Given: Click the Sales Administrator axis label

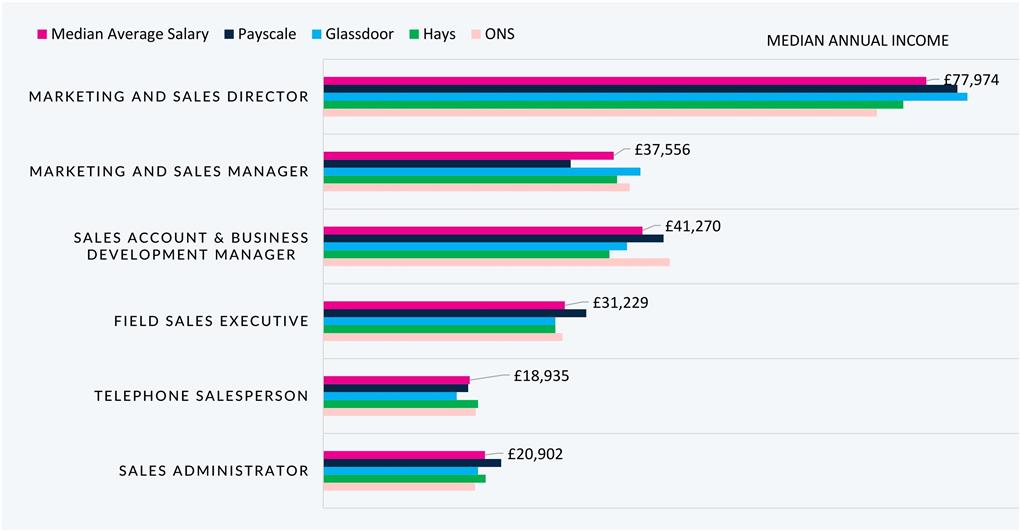Looking at the screenshot, I should coord(213,471).
